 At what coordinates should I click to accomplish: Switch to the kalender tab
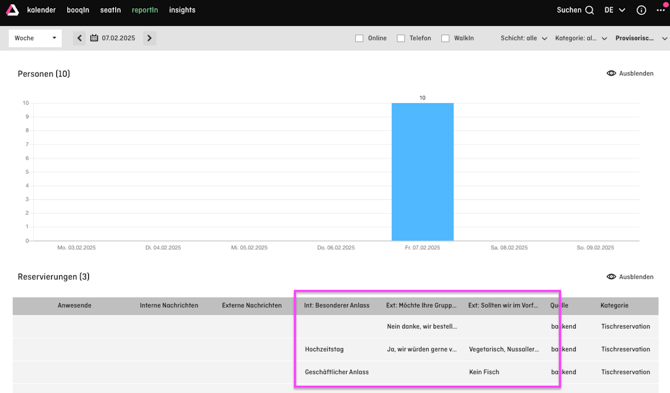click(41, 10)
